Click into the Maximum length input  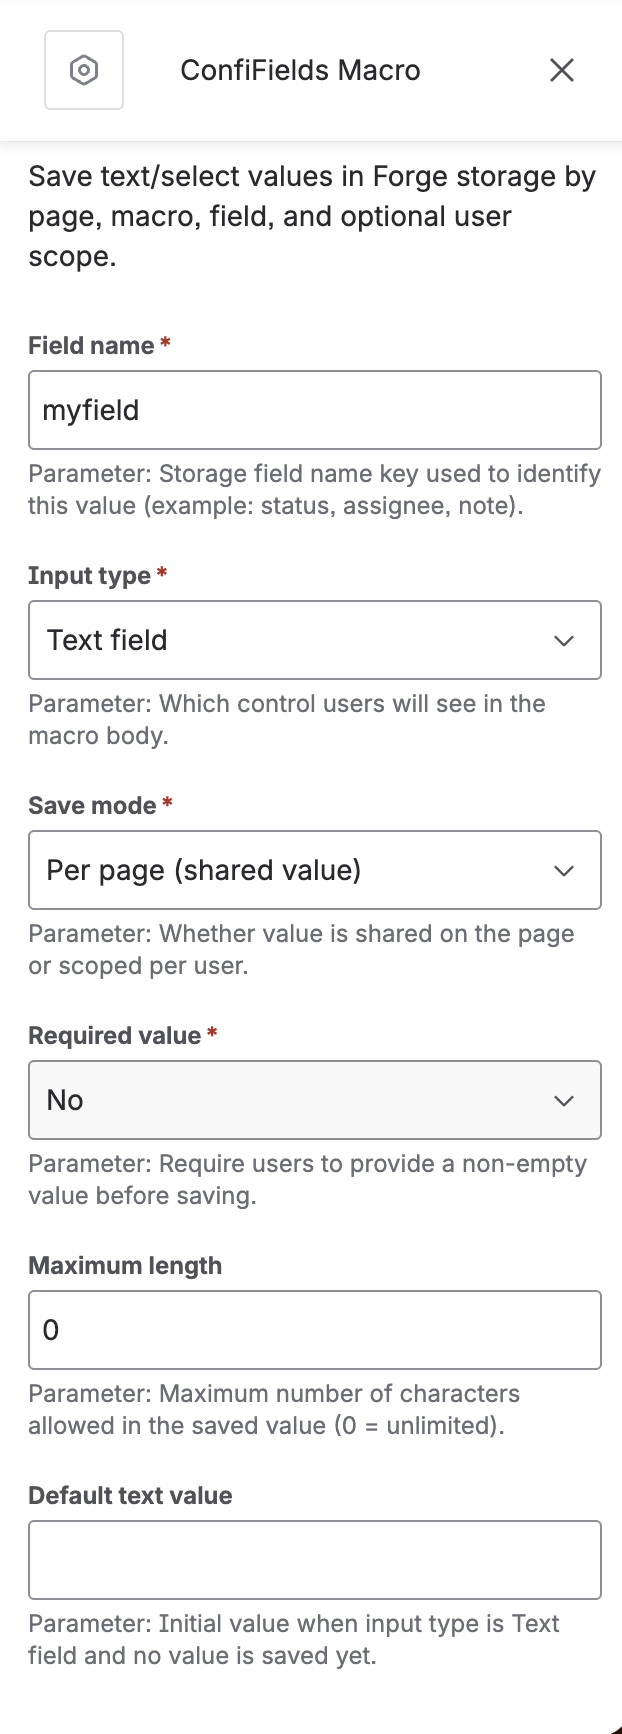pyautogui.click(x=314, y=1330)
